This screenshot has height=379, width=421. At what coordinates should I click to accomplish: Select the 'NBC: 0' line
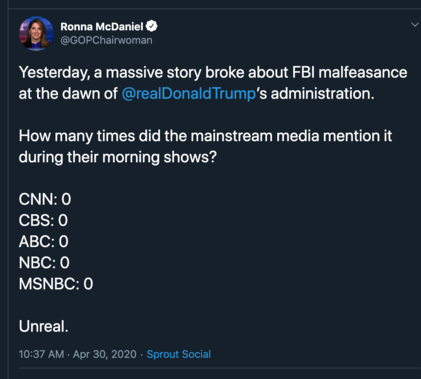click(44, 263)
